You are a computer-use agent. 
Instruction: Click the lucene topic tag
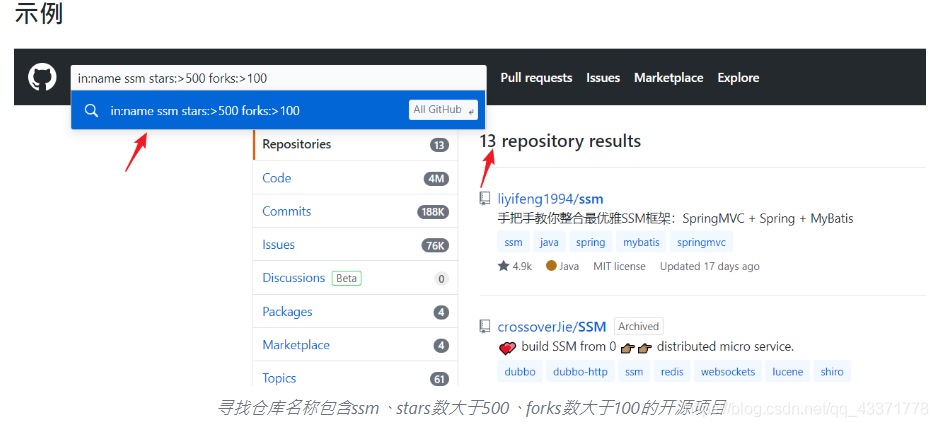point(788,371)
